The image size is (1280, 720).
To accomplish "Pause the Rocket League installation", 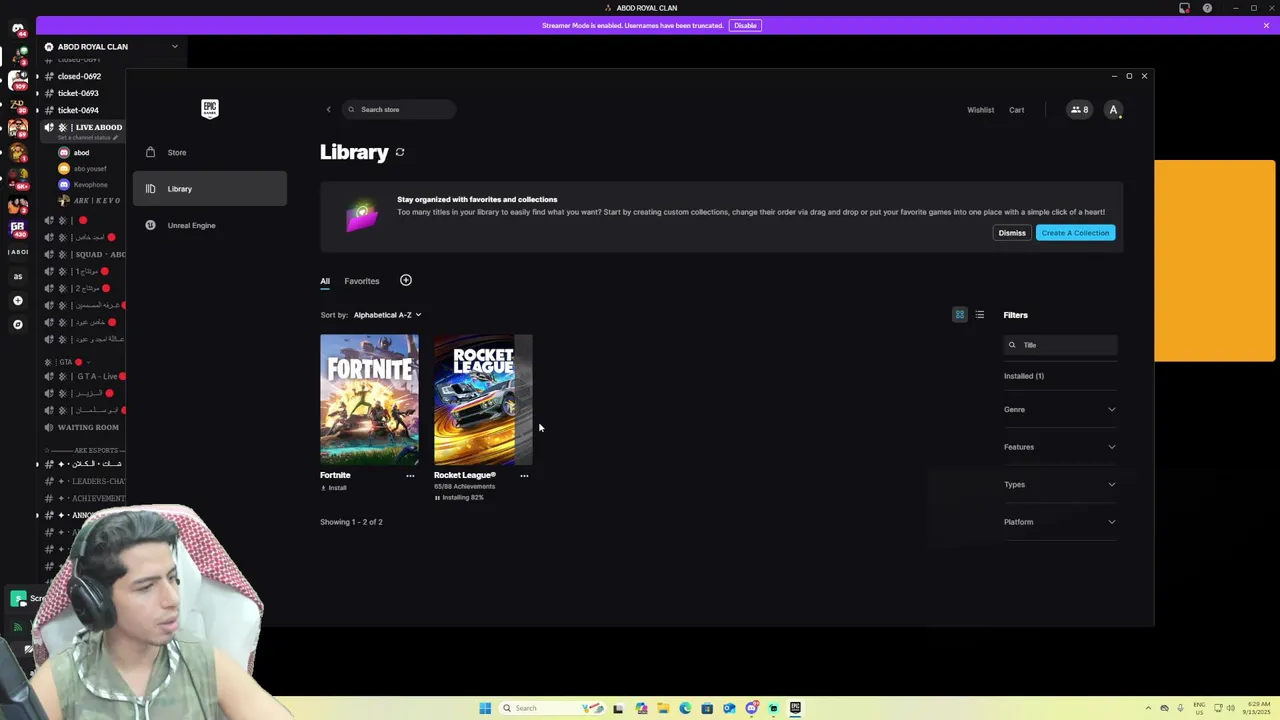I will pyautogui.click(x=437, y=497).
